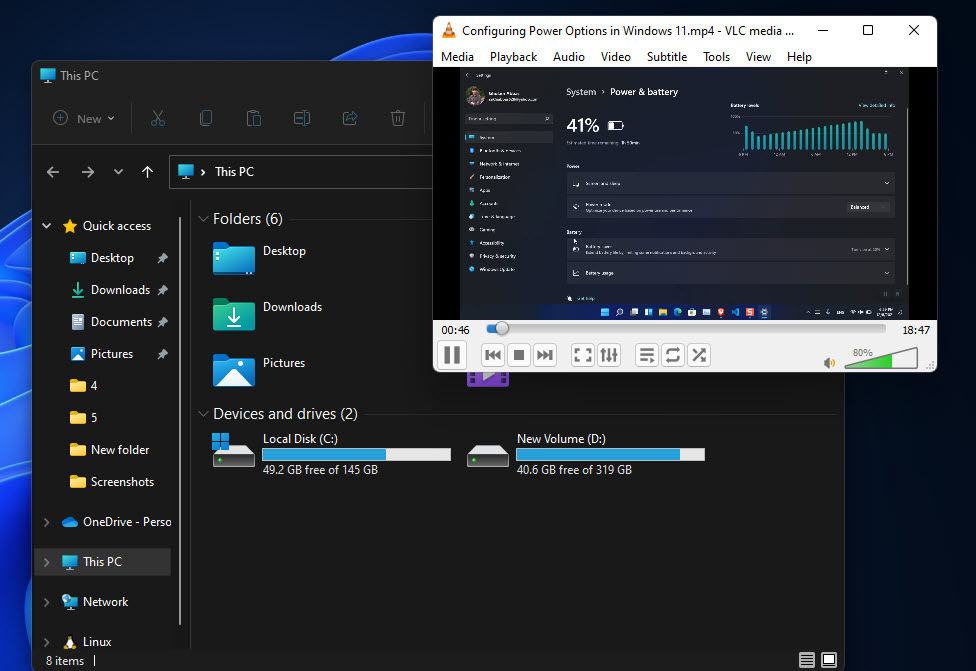Click the Delete trash icon in Explorer
This screenshot has height=671, width=976.
(398, 118)
